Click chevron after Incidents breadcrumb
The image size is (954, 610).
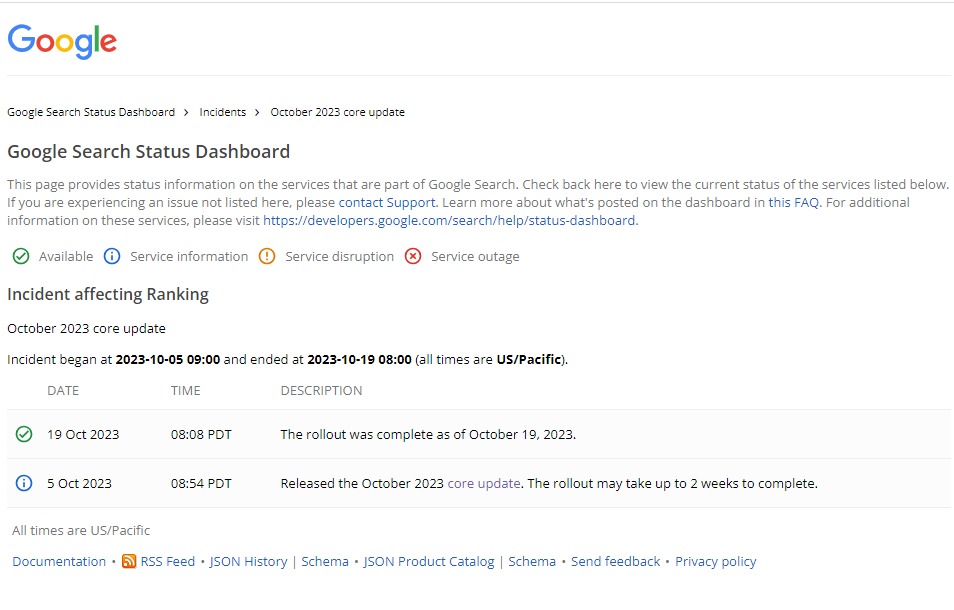257,113
